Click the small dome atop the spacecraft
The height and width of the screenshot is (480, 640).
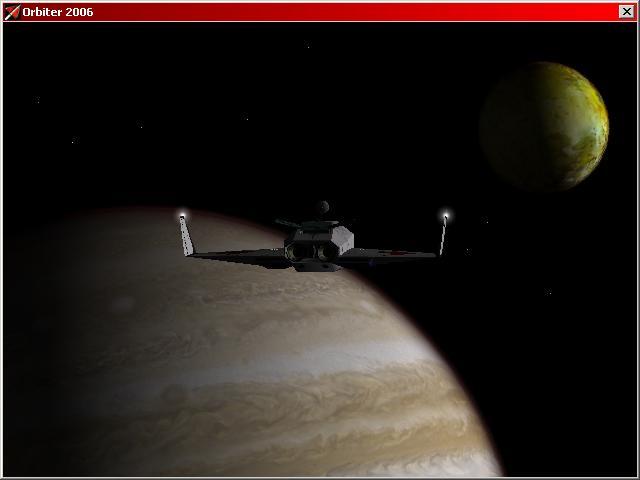point(323,208)
